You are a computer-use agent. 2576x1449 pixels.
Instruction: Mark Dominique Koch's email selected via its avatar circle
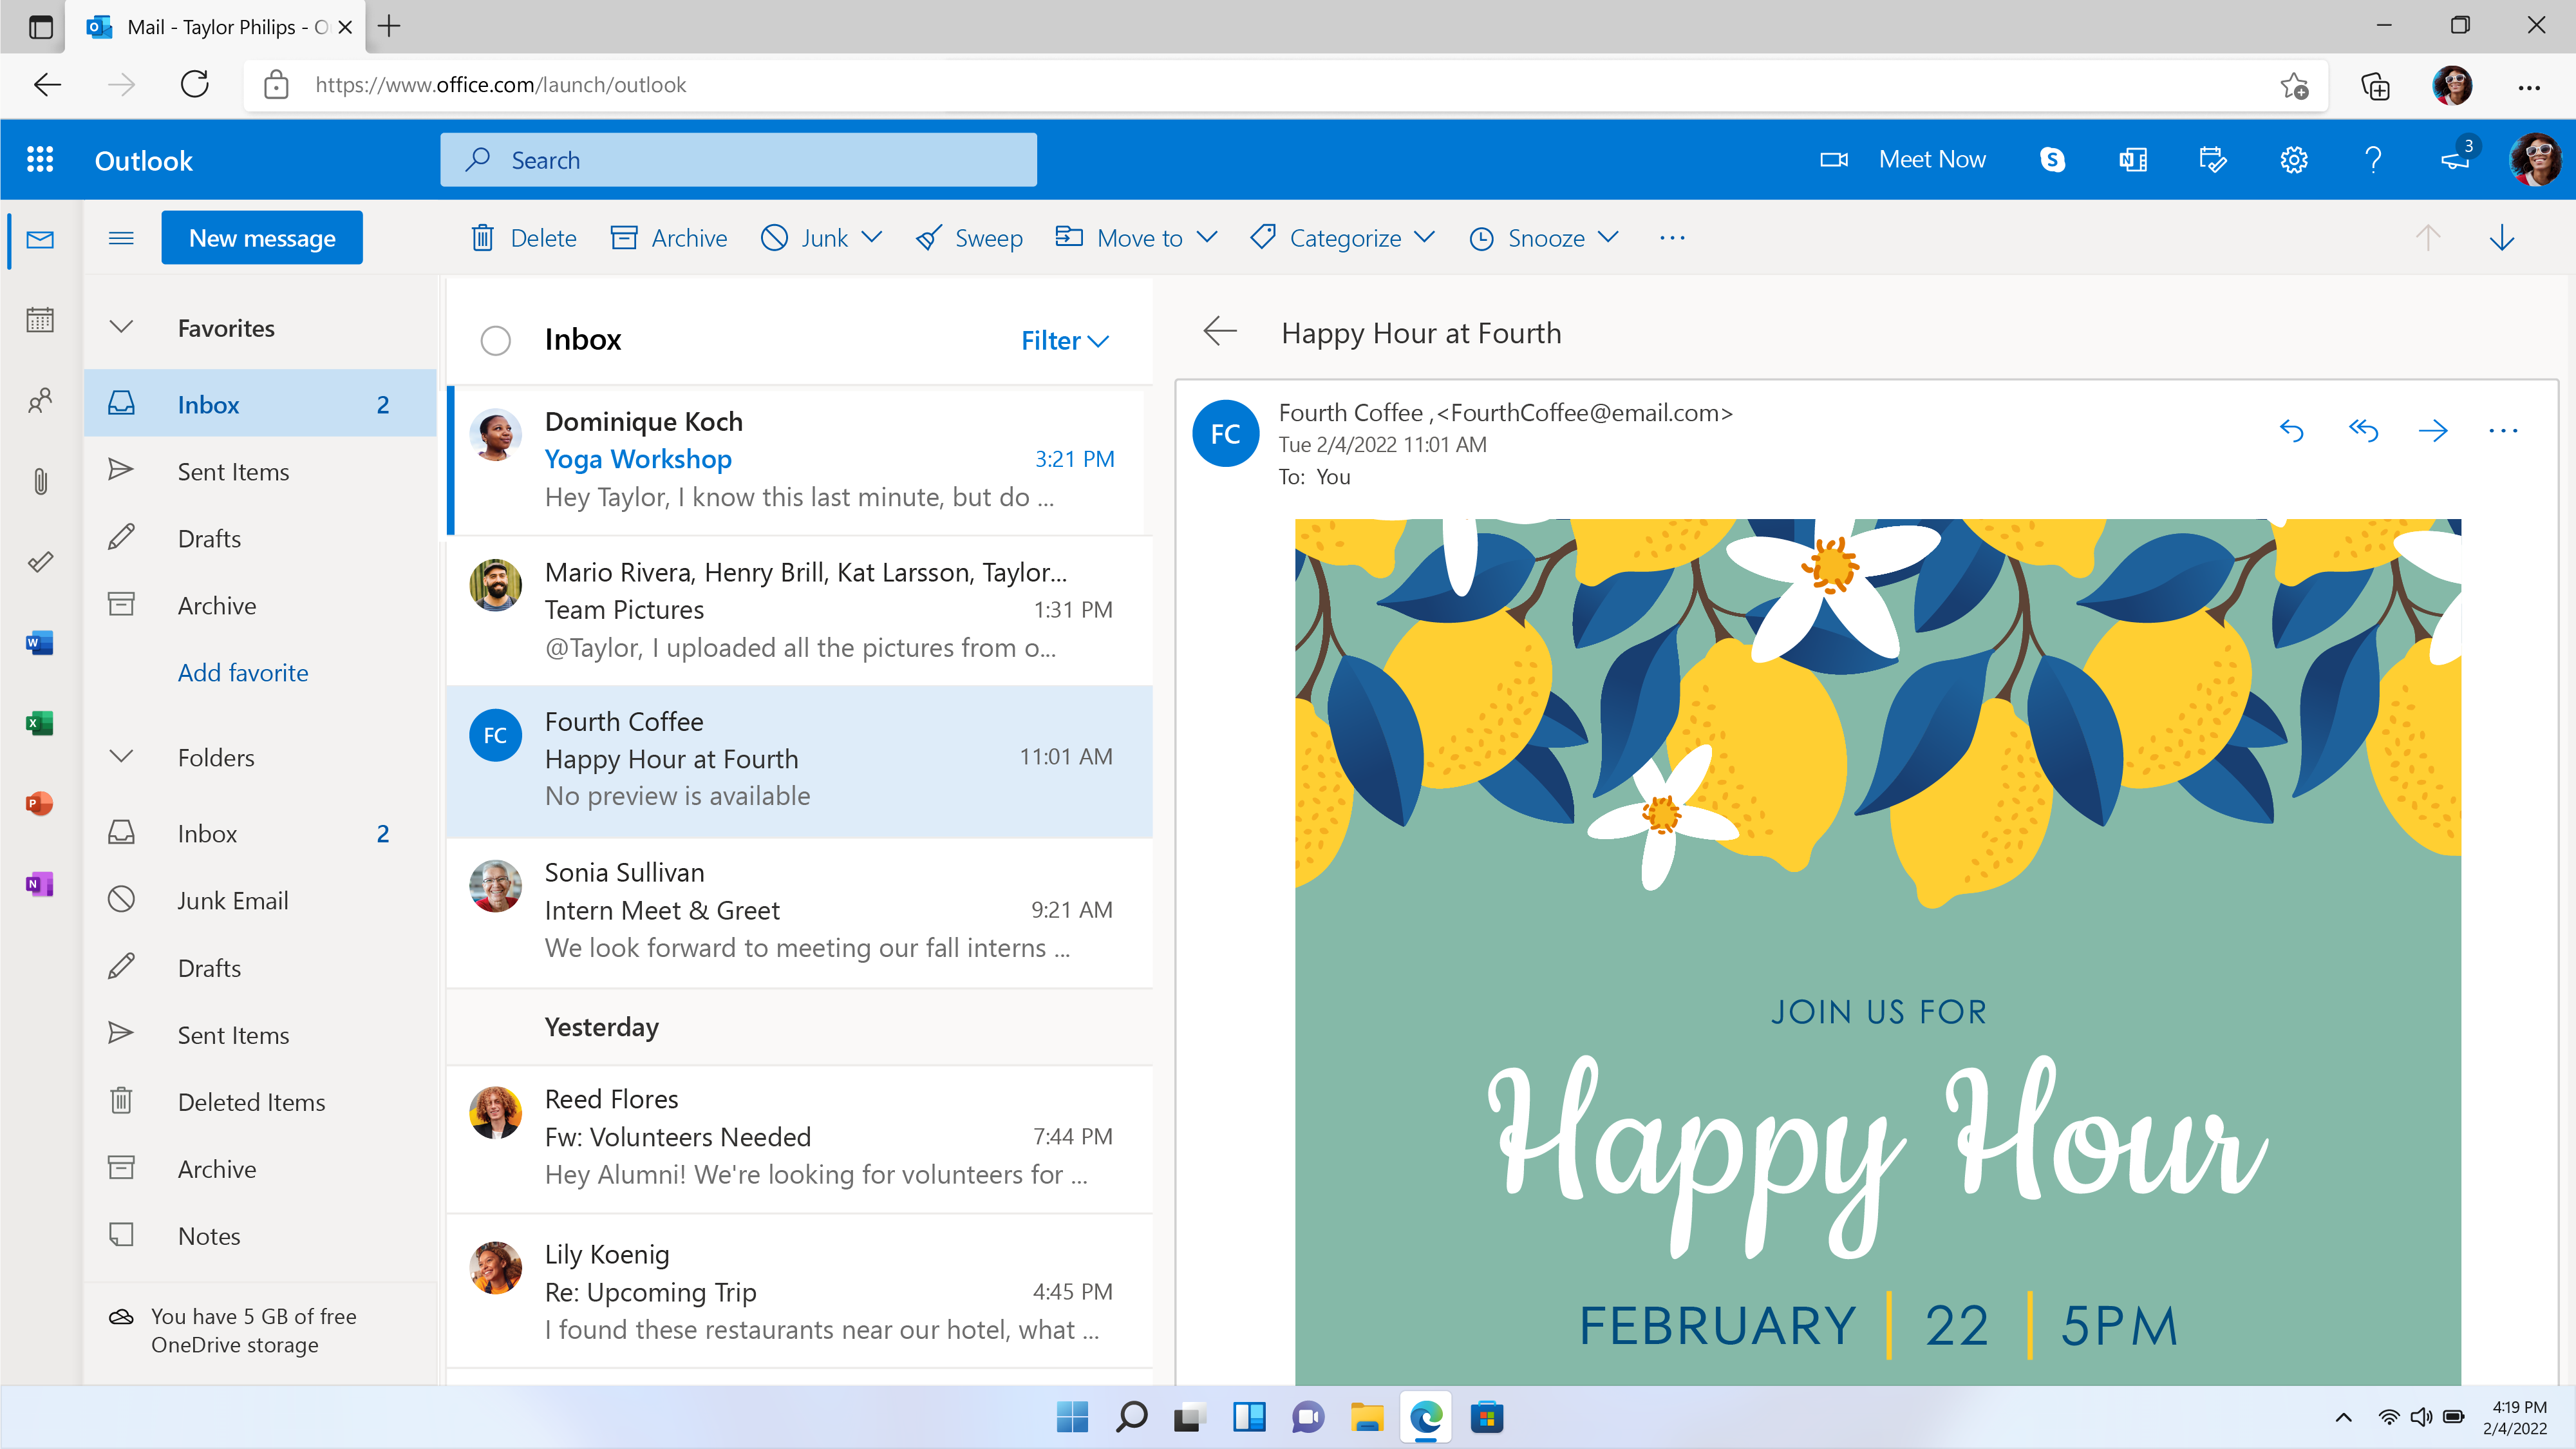click(495, 434)
